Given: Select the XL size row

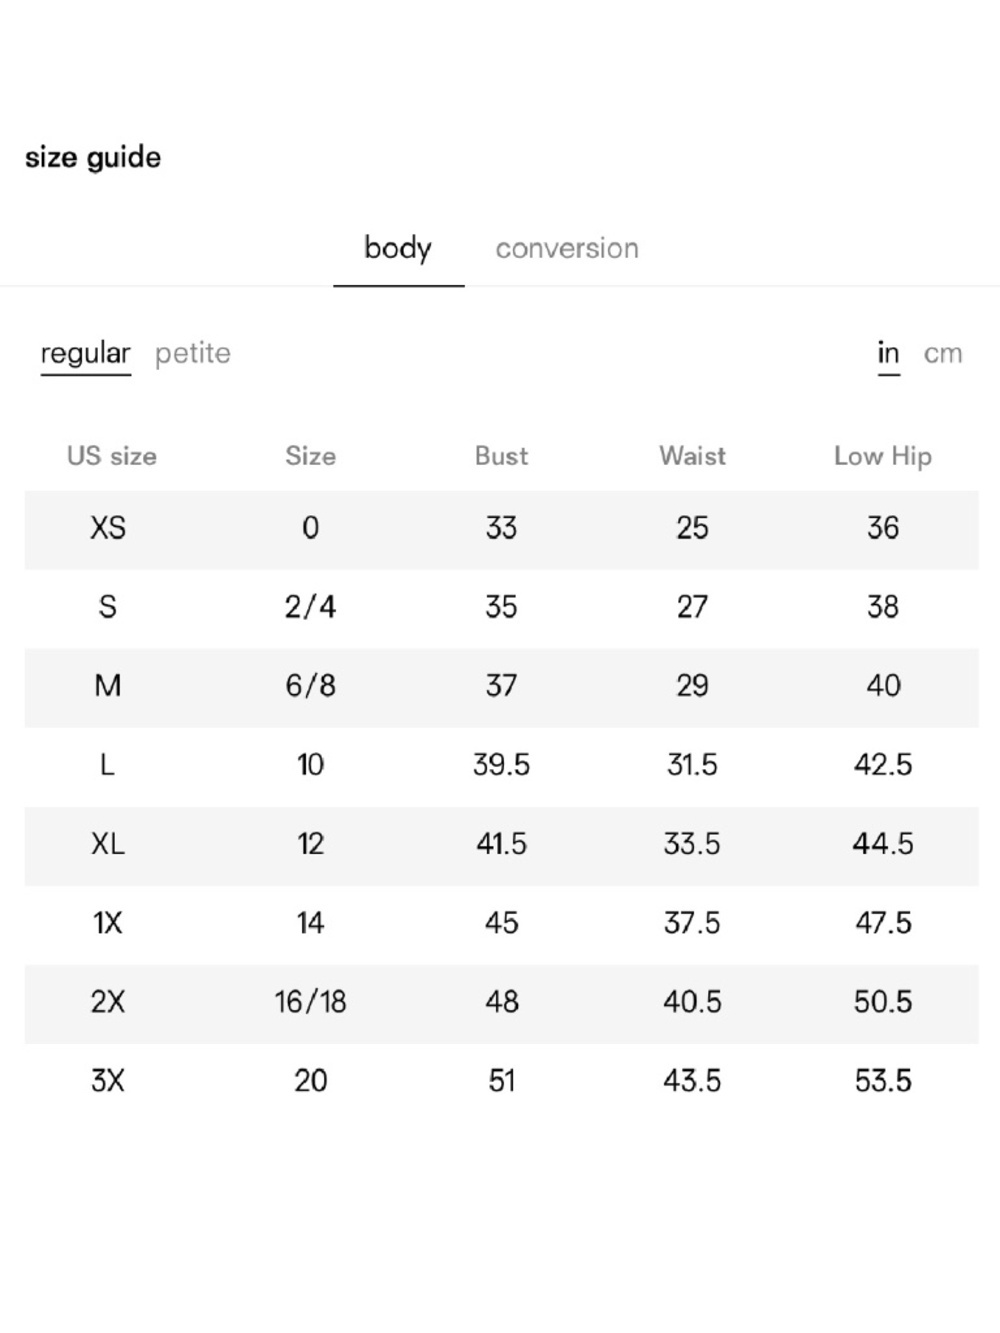Looking at the screenshot, I should tap(501, 845).
